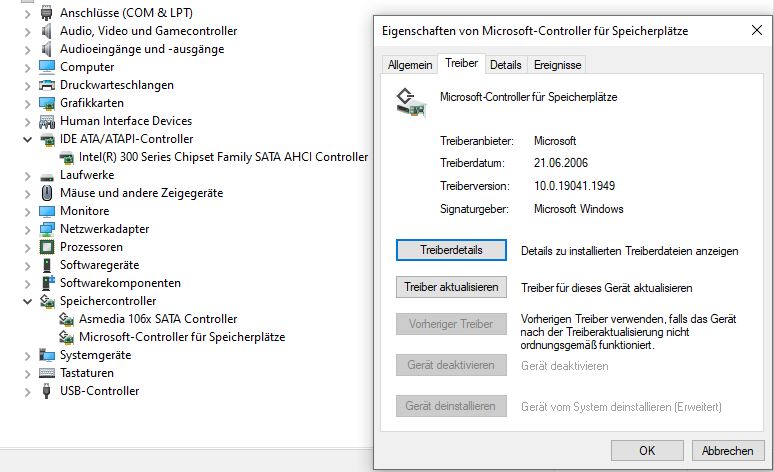Image resolution: width=774 pixels, height=472 pixels.
Task: Click the Anschlüsse (COM & LPT) port icon
Action: [x=46, y=13]
